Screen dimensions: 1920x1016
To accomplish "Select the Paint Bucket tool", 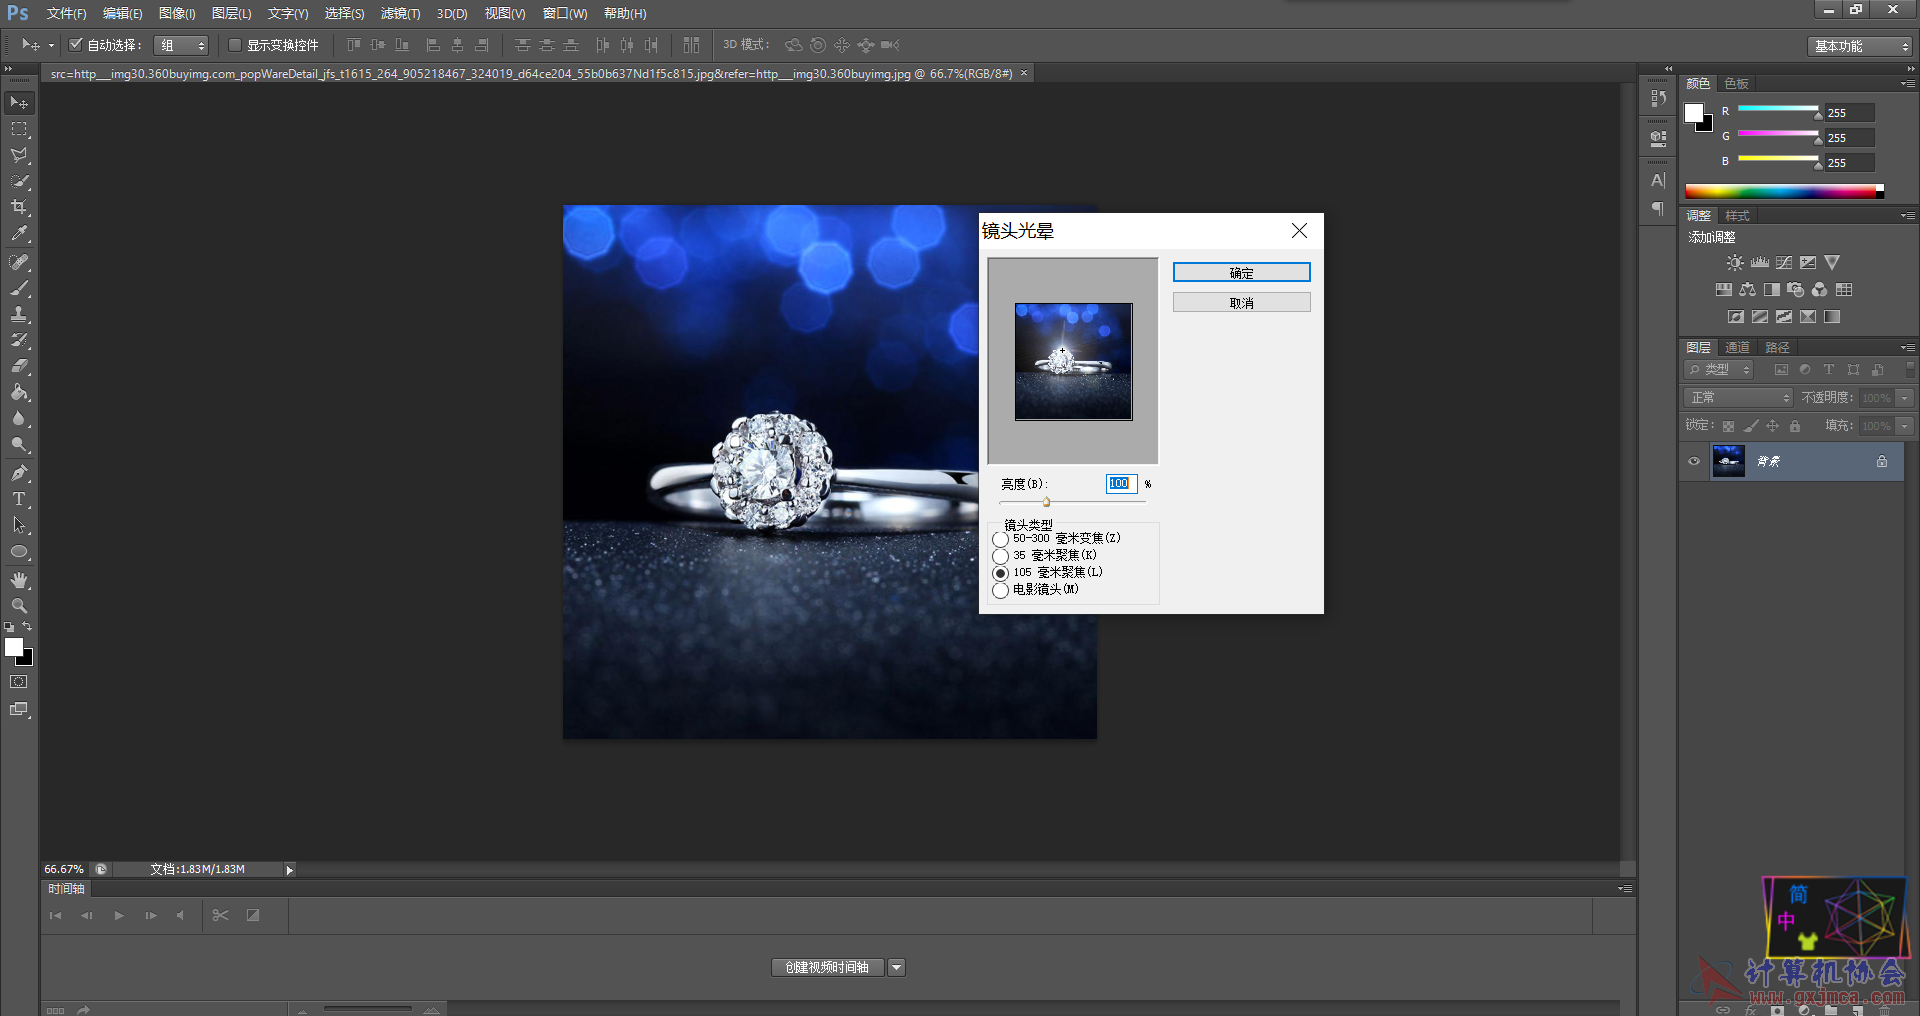I will click(19, 392).
